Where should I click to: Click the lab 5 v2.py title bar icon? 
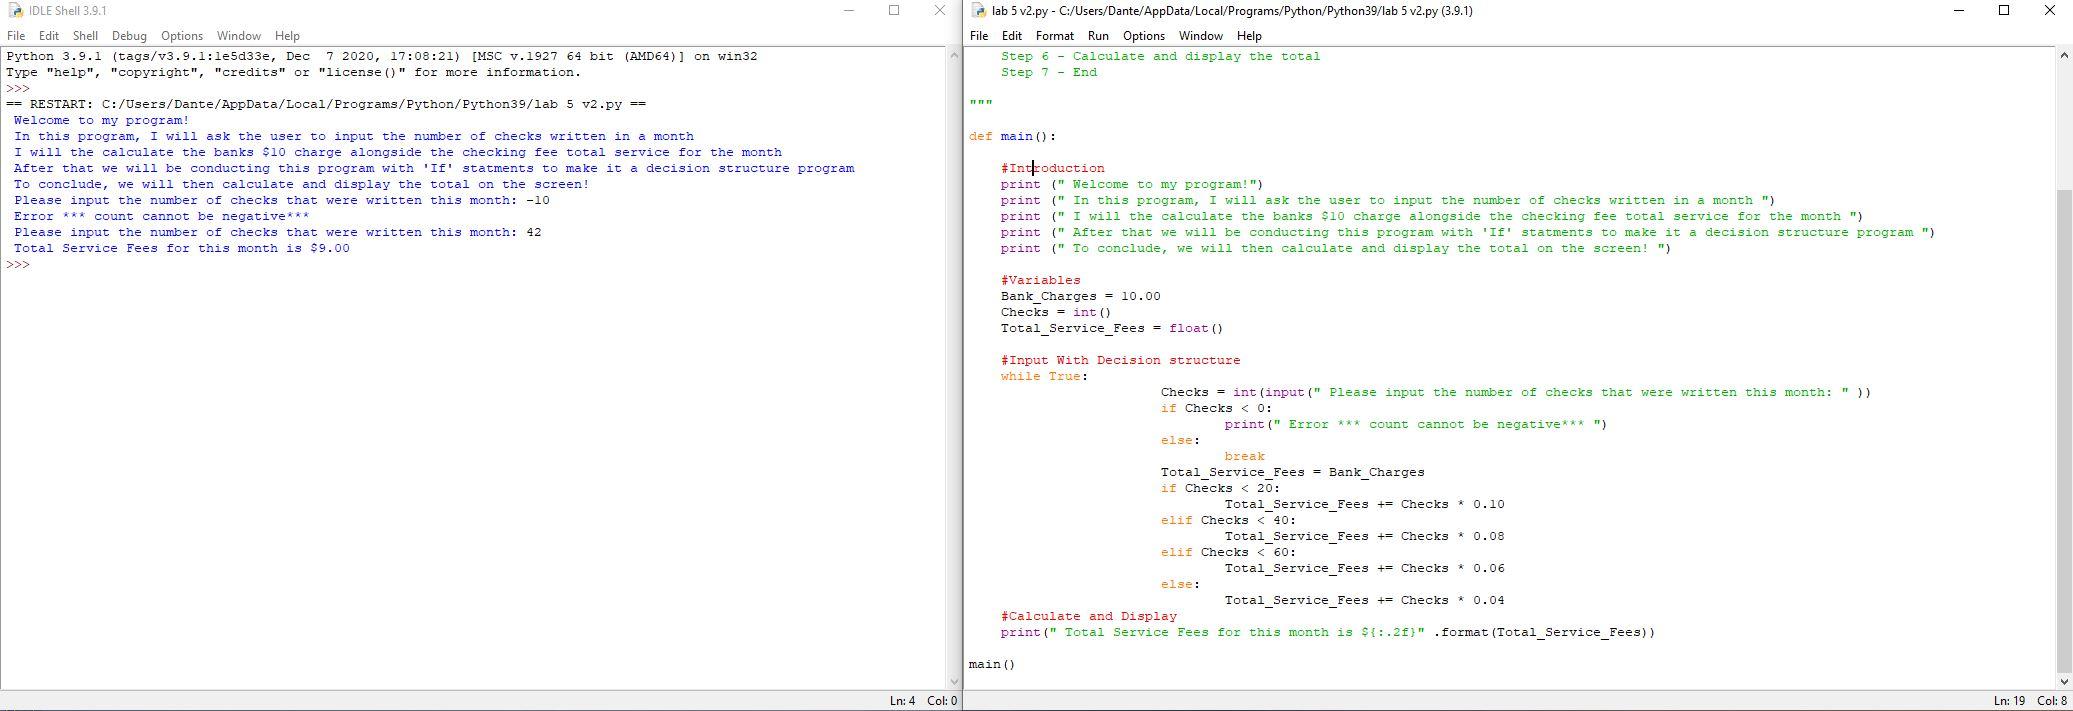click(978, 11)
